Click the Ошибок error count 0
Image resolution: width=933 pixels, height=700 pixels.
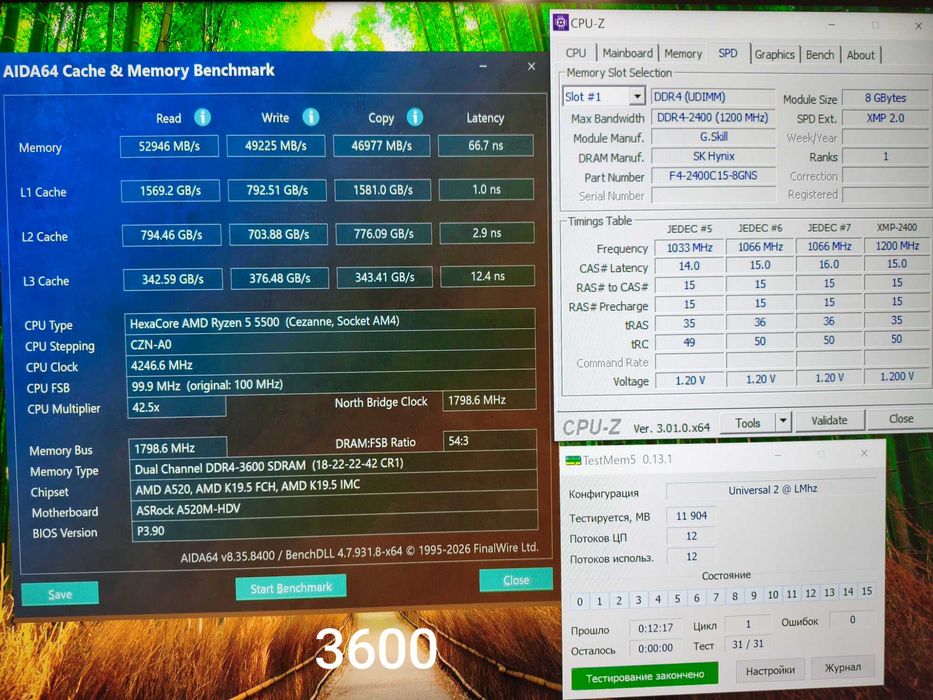coord(852,620)
